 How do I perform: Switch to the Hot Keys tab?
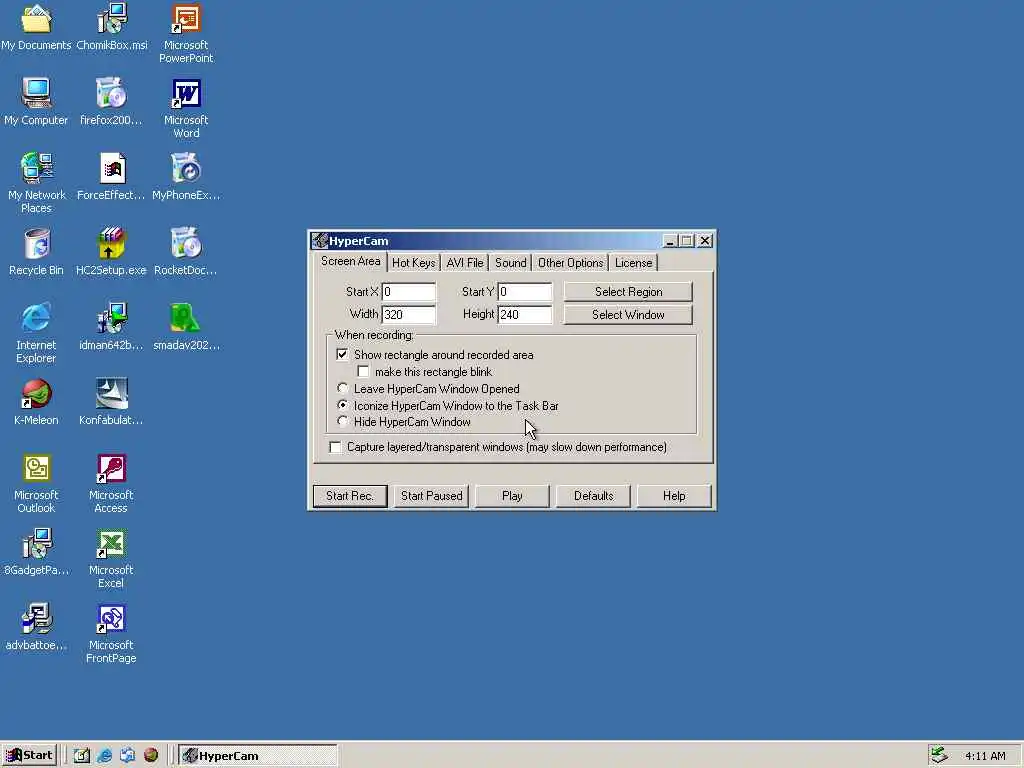[413, 263]
